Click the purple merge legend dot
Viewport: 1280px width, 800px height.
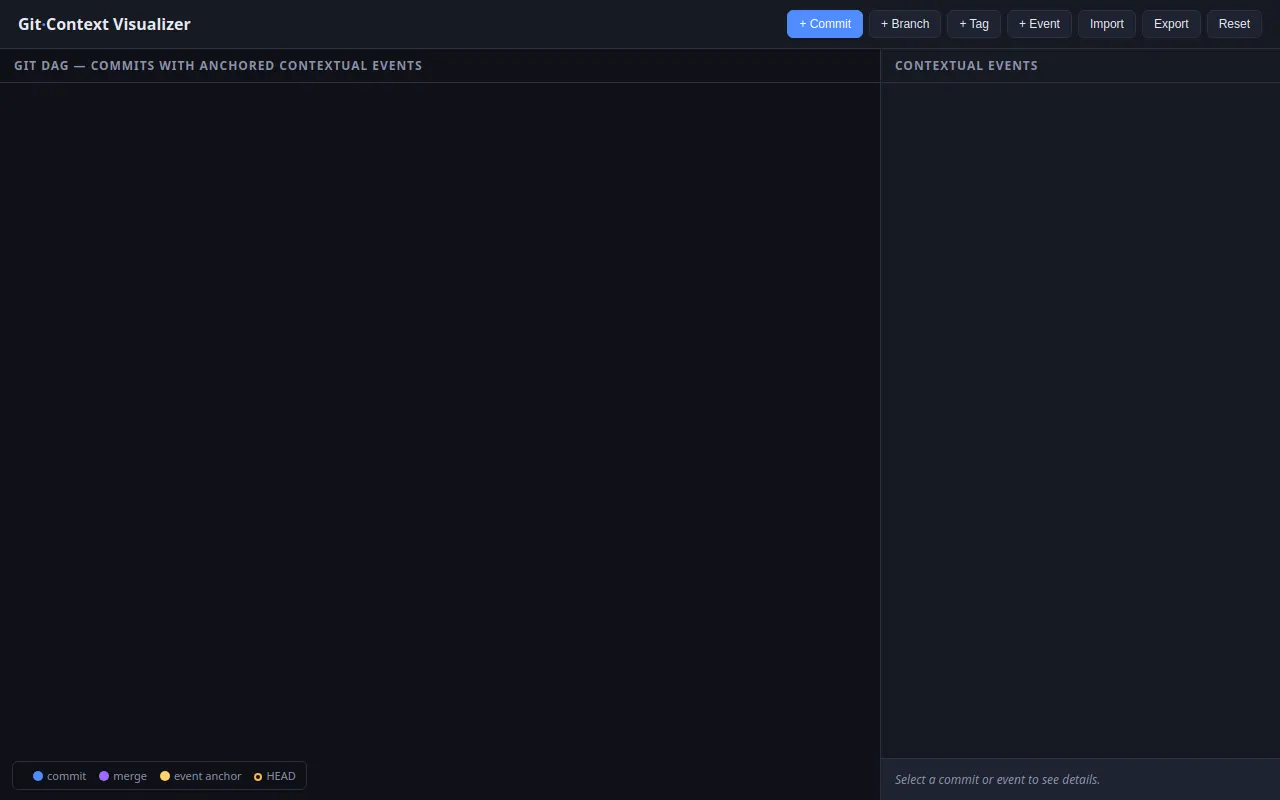104,776
